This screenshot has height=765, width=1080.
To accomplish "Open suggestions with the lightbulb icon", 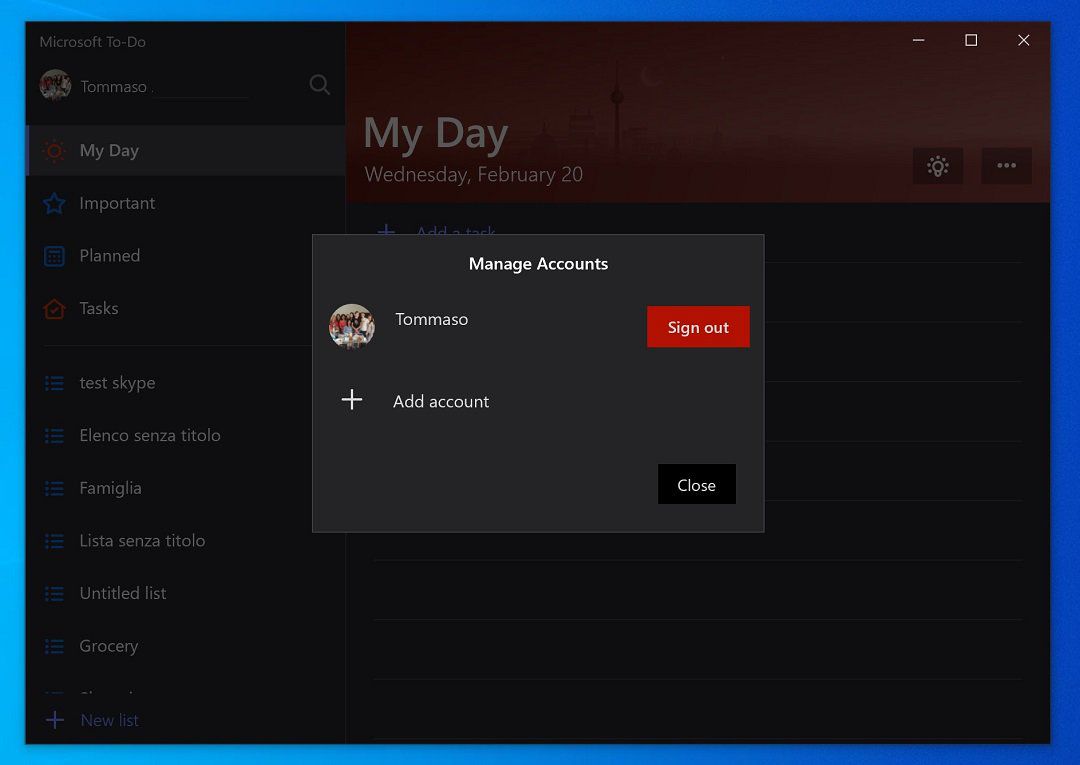I will (937, 166).
